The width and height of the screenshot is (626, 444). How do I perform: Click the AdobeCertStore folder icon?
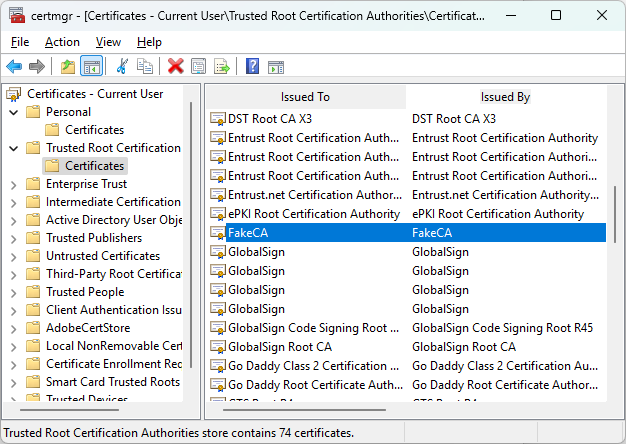pyautogui.click(x=33, y=328)
